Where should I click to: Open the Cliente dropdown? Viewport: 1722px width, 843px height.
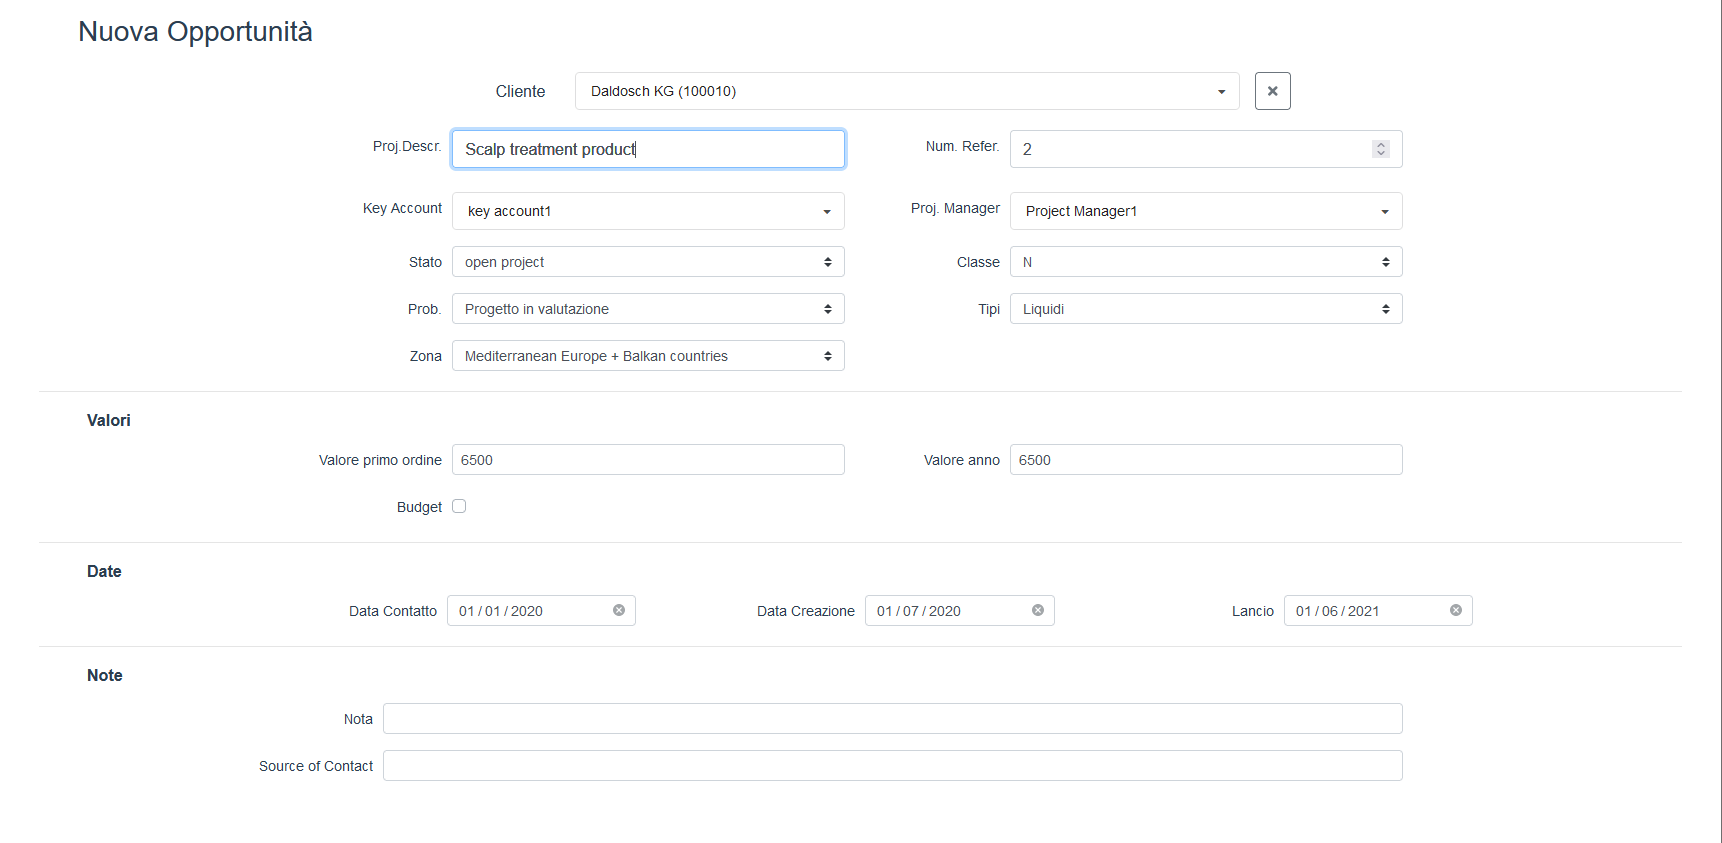coord(906,91)
